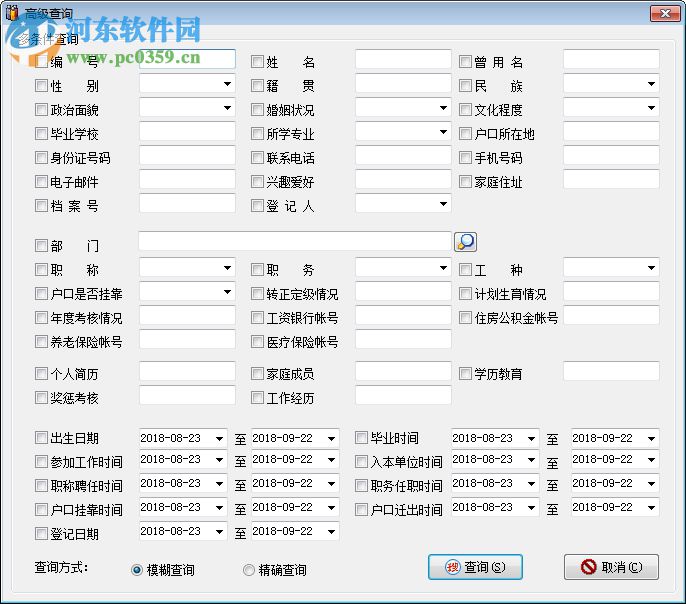Open 户口挂靠时间 end date picker arrow
The height and width of the screenshot is (604, 686).
point(331,508)
